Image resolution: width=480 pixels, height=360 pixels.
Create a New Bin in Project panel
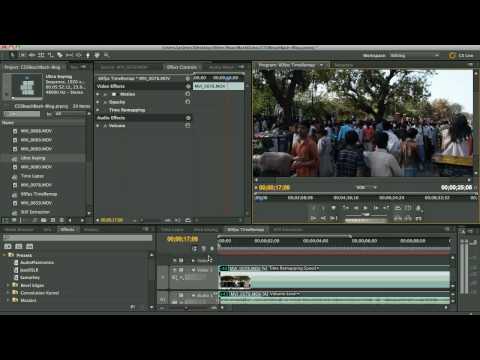pyautogui.click(x=44, y=220)
